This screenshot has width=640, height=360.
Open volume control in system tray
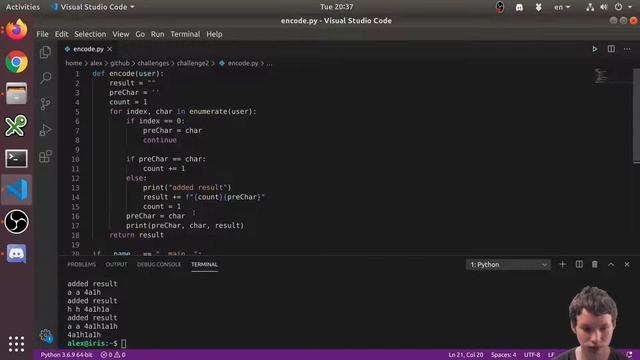tap(604, 7)
